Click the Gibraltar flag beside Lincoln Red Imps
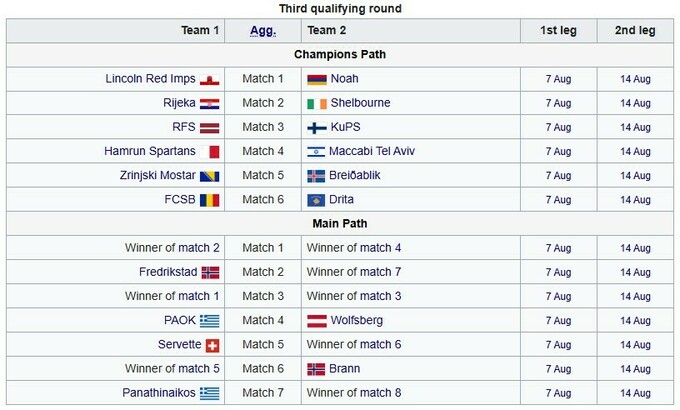The height and width of the screenshot is (410, 680). (210, 79)
